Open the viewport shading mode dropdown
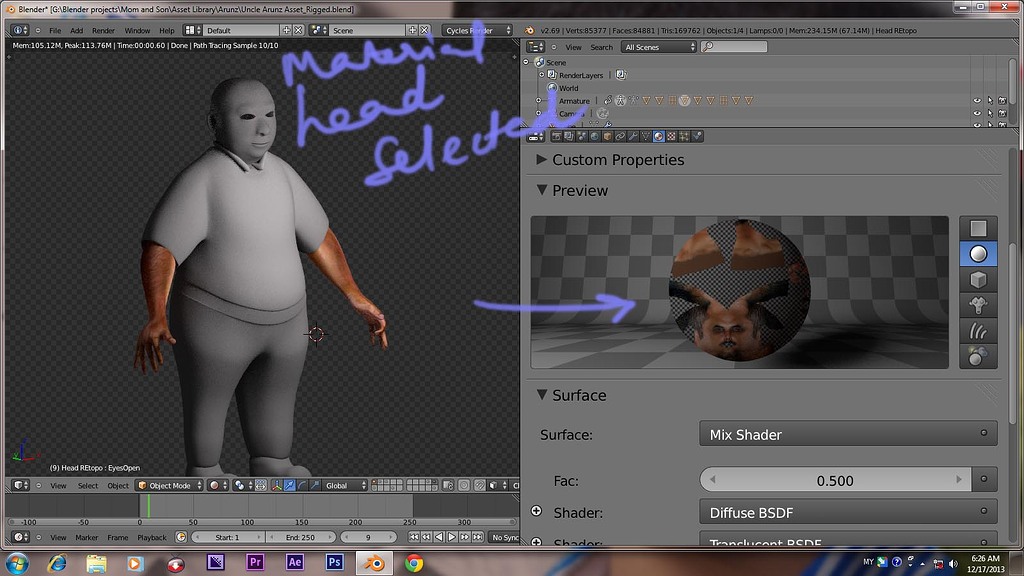The height and width of the screenshot is (576, 1024). (x=217, y=485)
